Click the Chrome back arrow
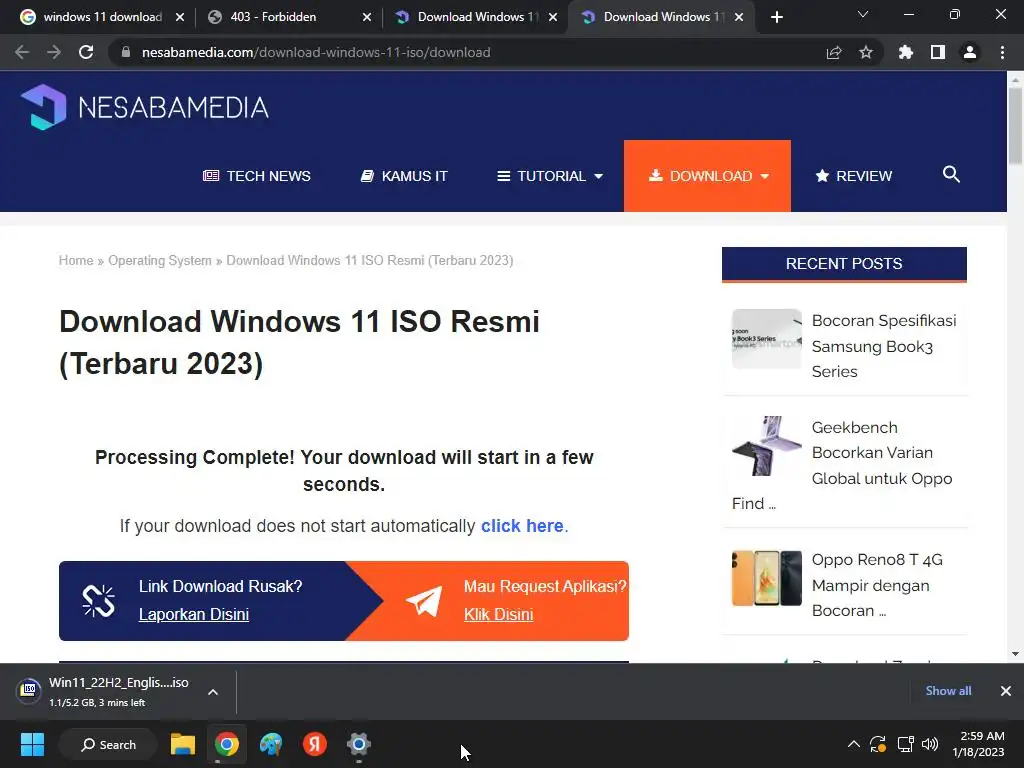1024x768 pixels. pyautogui.click(x=22, y=52)
